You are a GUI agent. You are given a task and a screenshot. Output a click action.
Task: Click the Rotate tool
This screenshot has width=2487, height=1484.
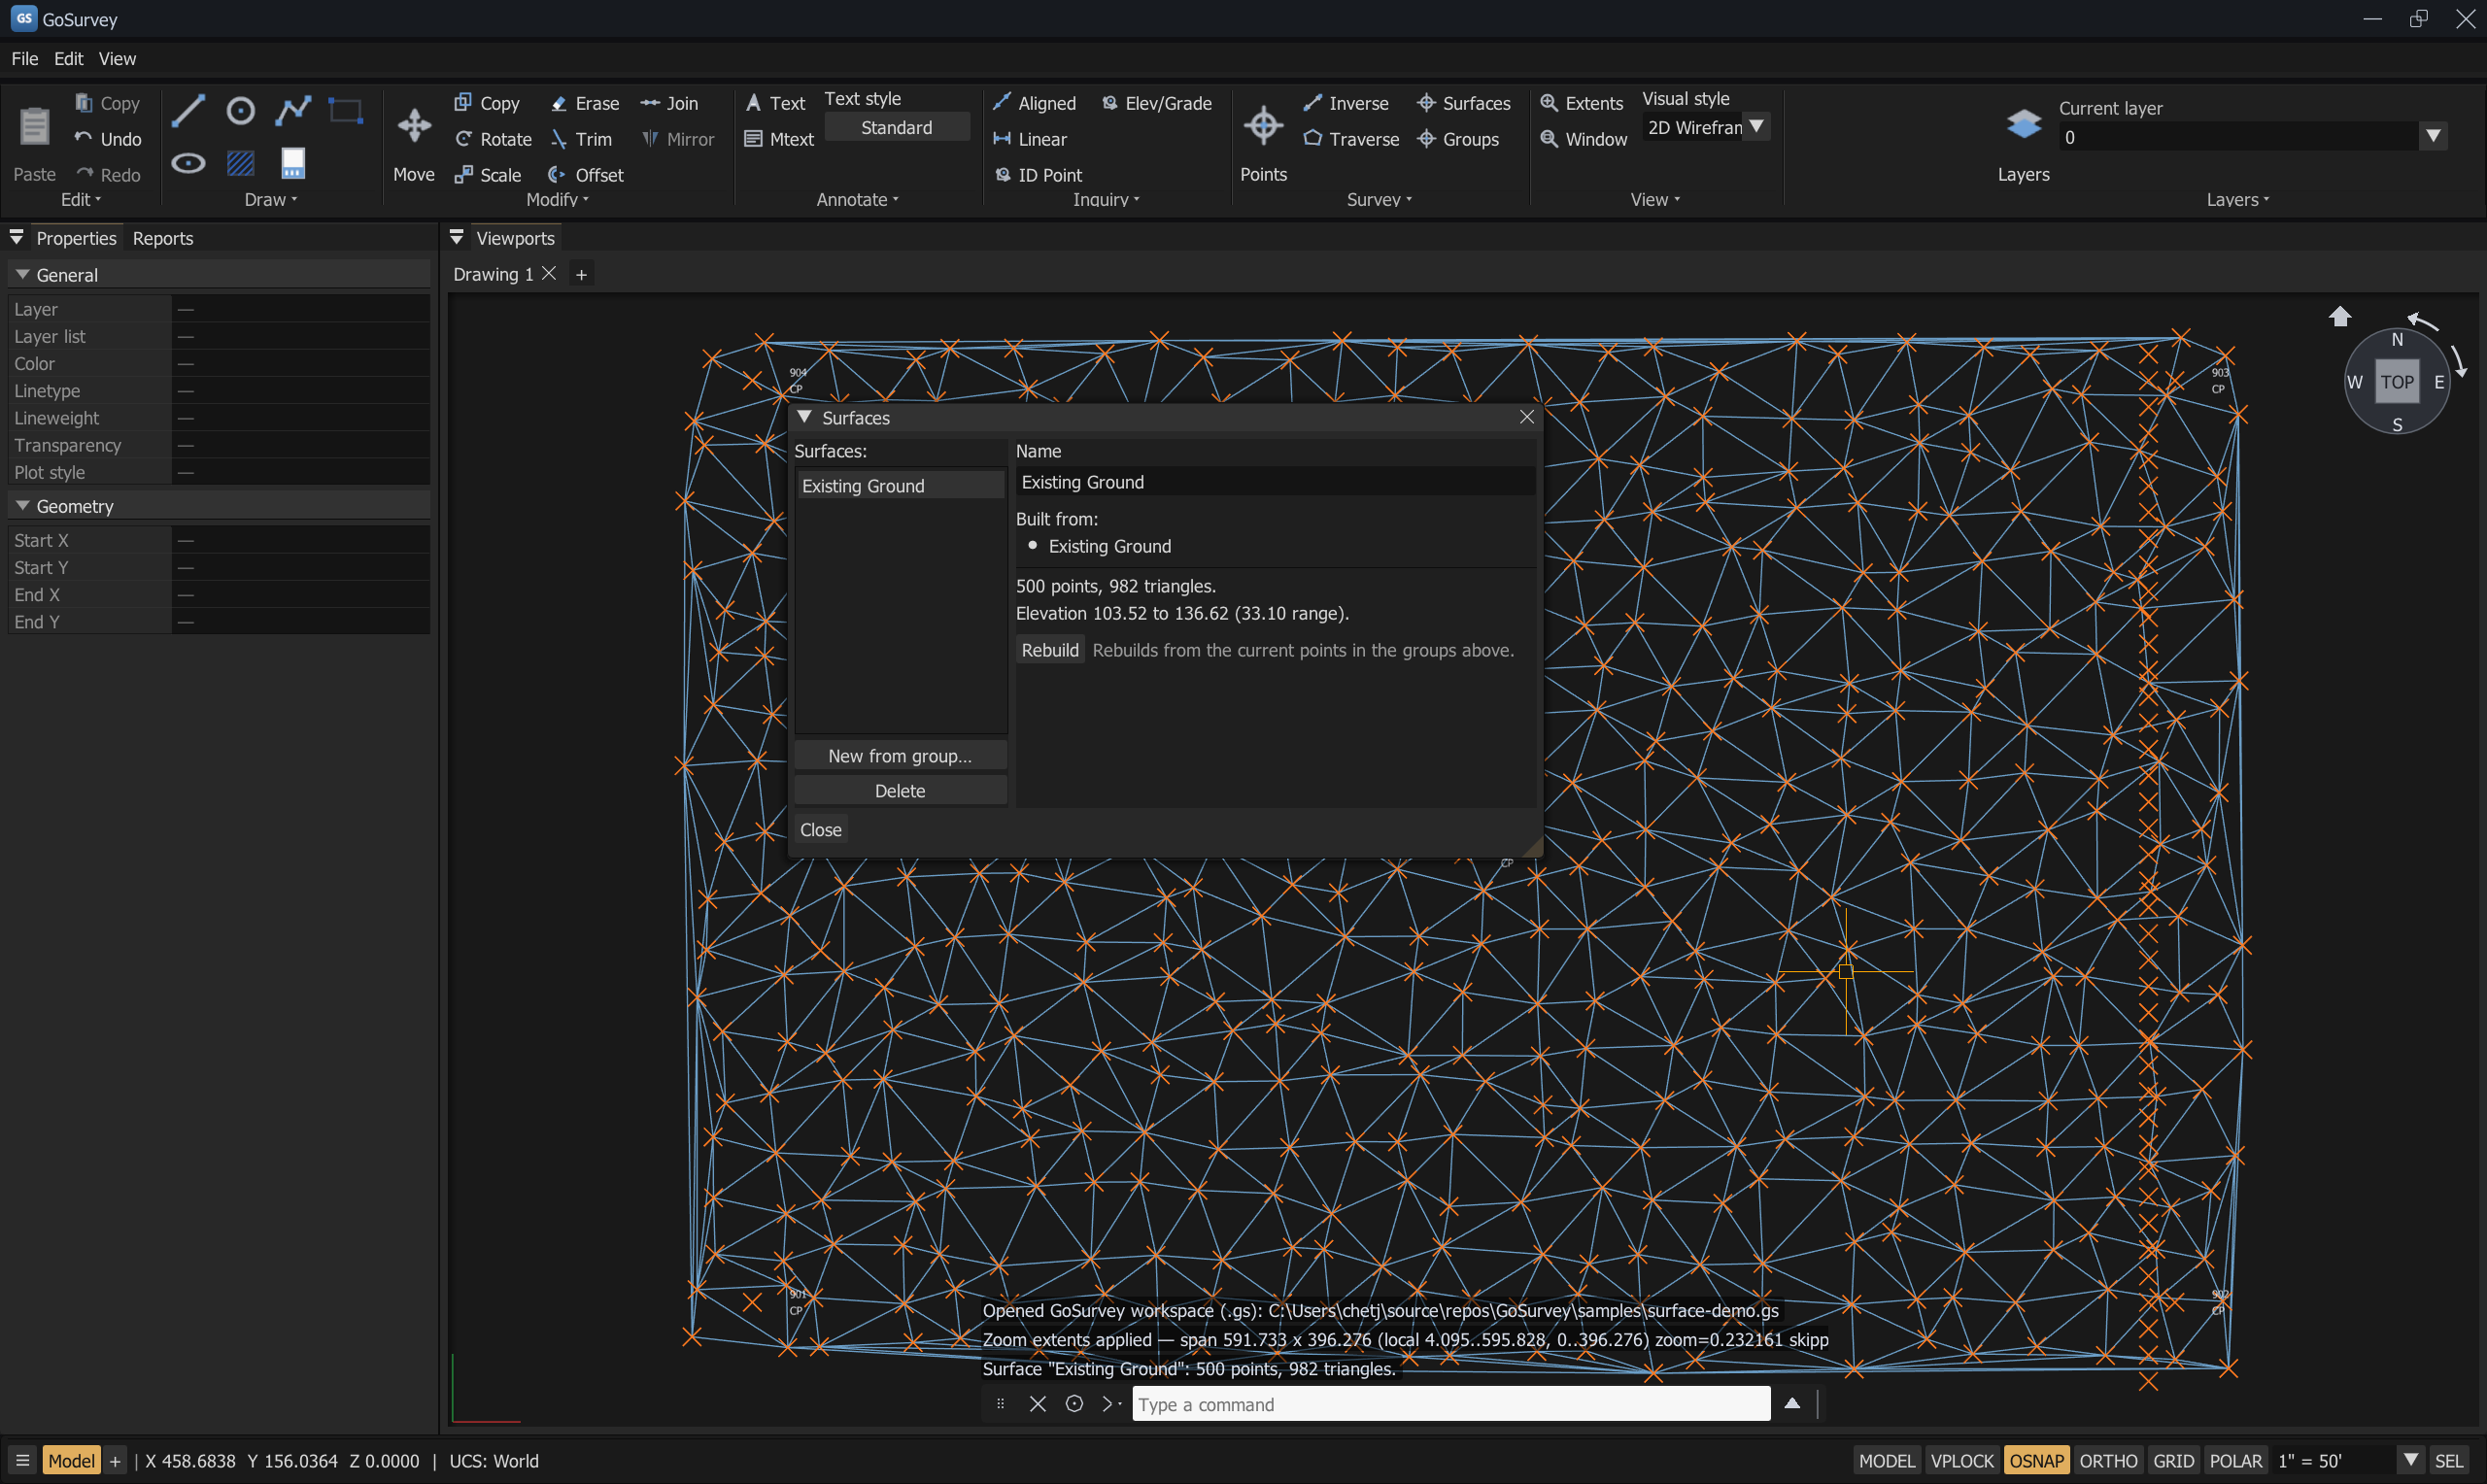click(493, 139)
